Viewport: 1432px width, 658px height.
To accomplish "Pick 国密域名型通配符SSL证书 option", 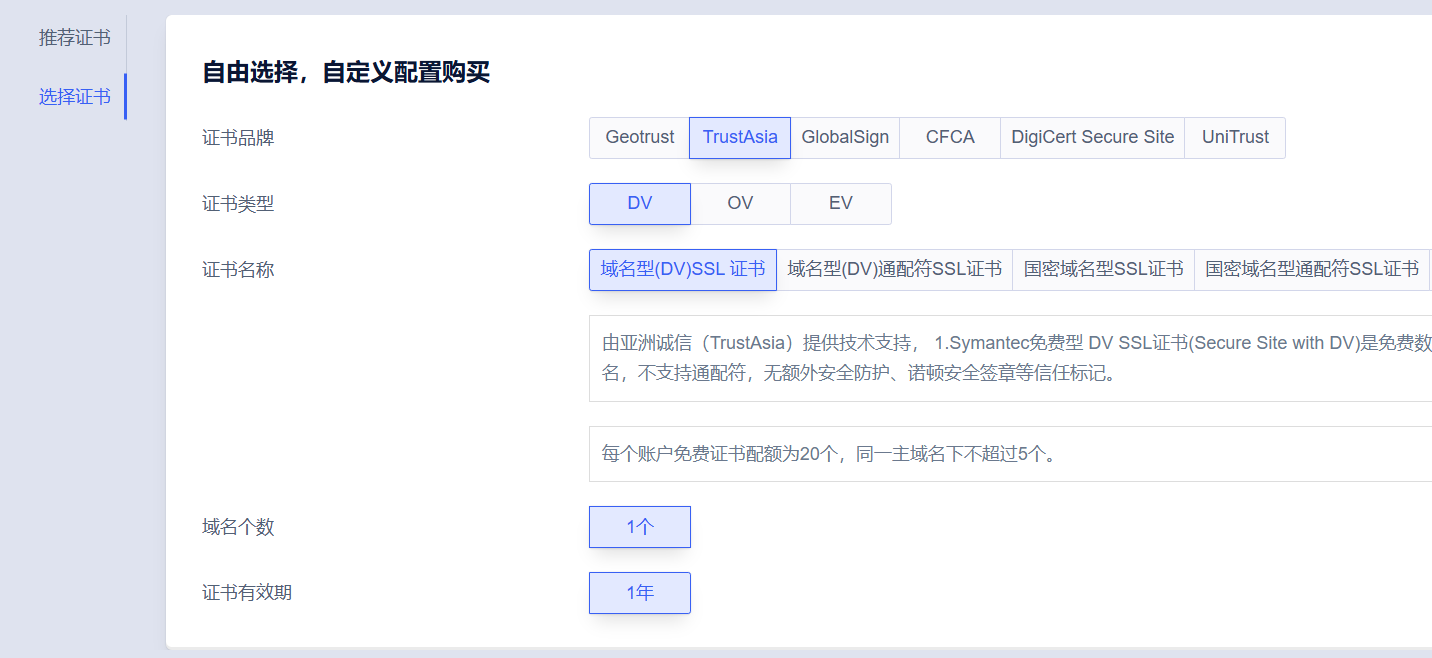I will pyautogui.click(x=1312, y=270).
